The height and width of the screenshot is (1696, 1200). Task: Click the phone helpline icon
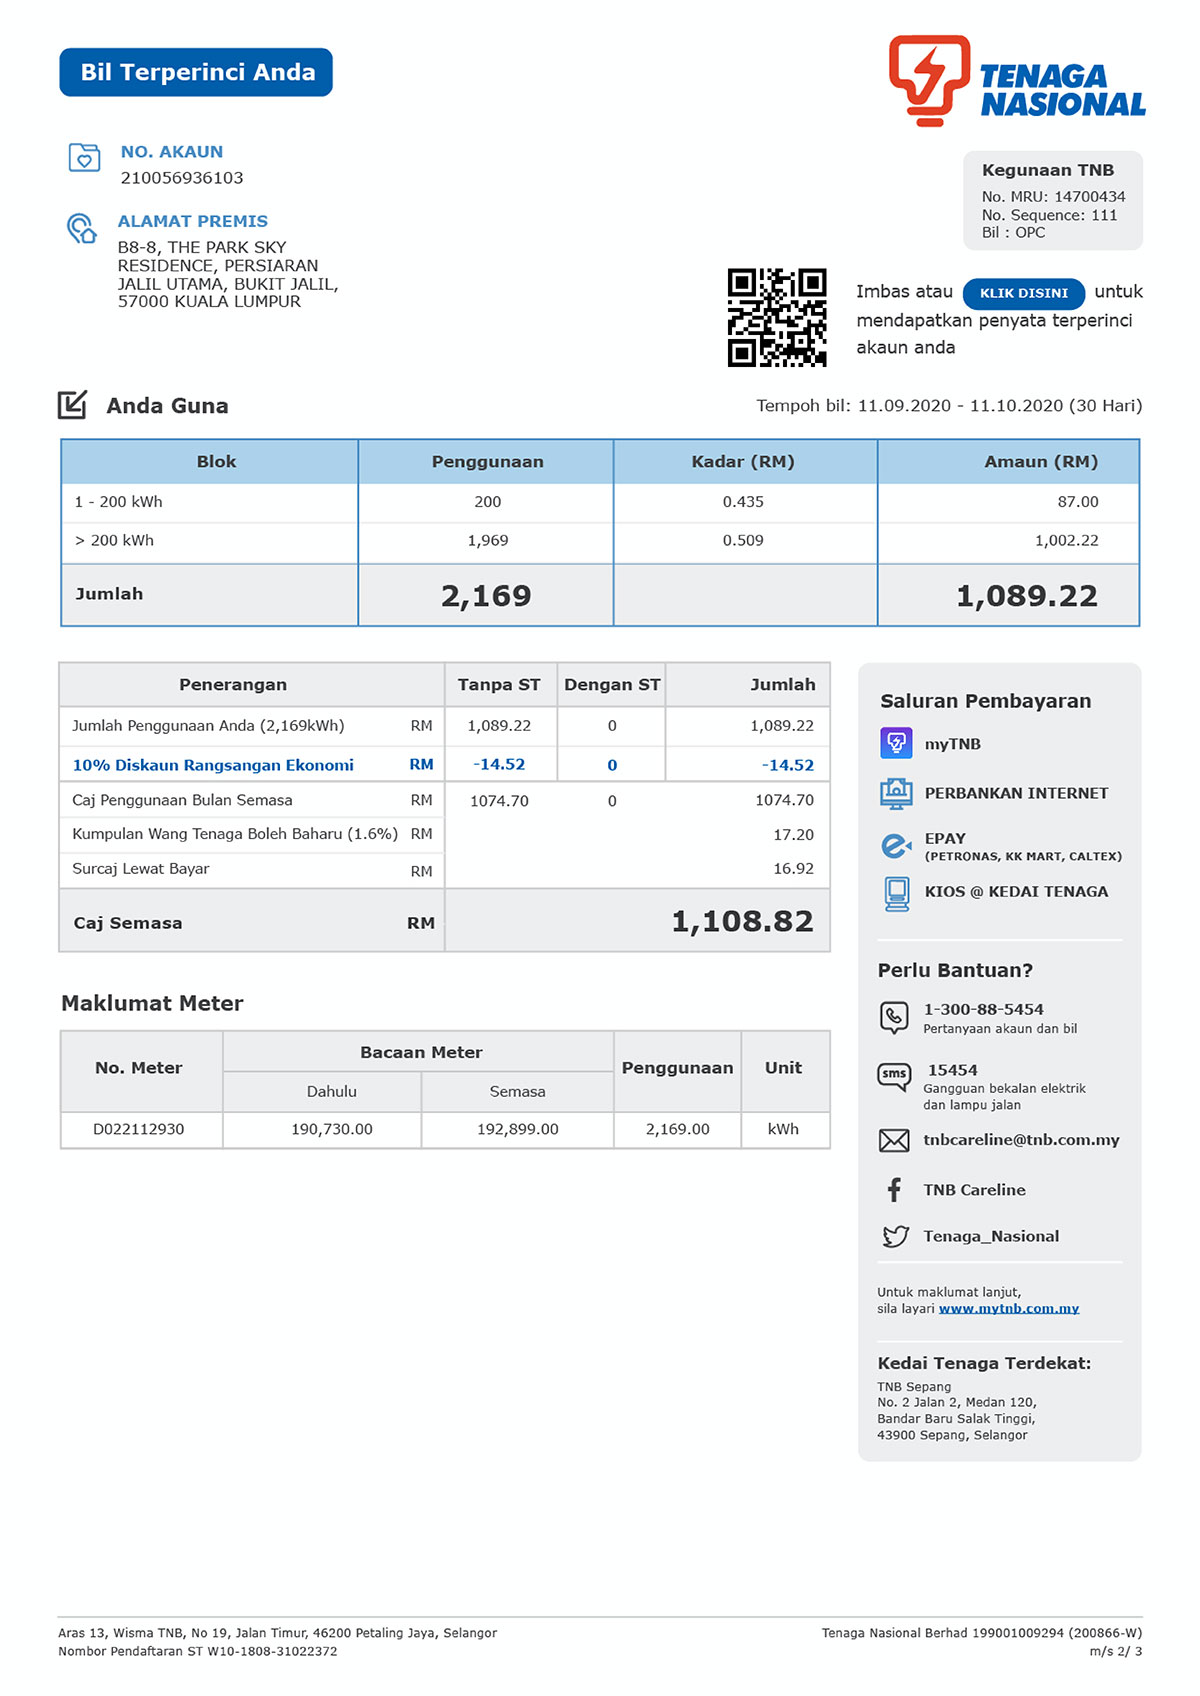point(894,1017)
